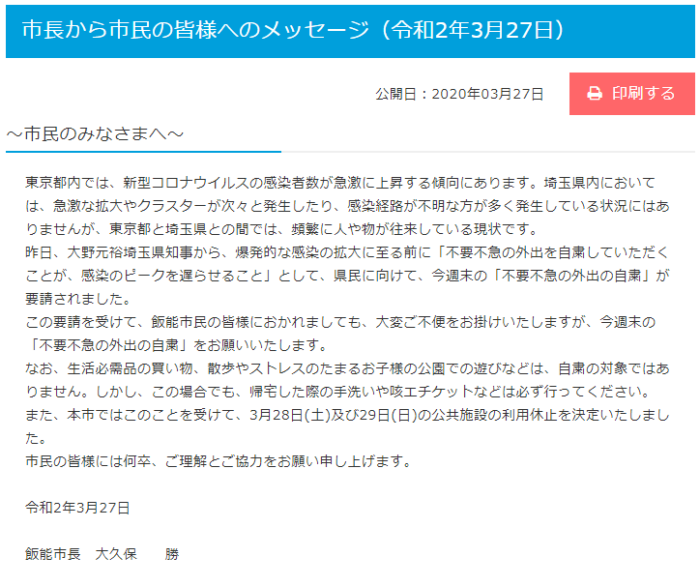Click the page title 市長から市民の皆様へのメッセージ
The width and height of the screenshot is (700, 586).
pyautogui.click(x=195, y=30)
